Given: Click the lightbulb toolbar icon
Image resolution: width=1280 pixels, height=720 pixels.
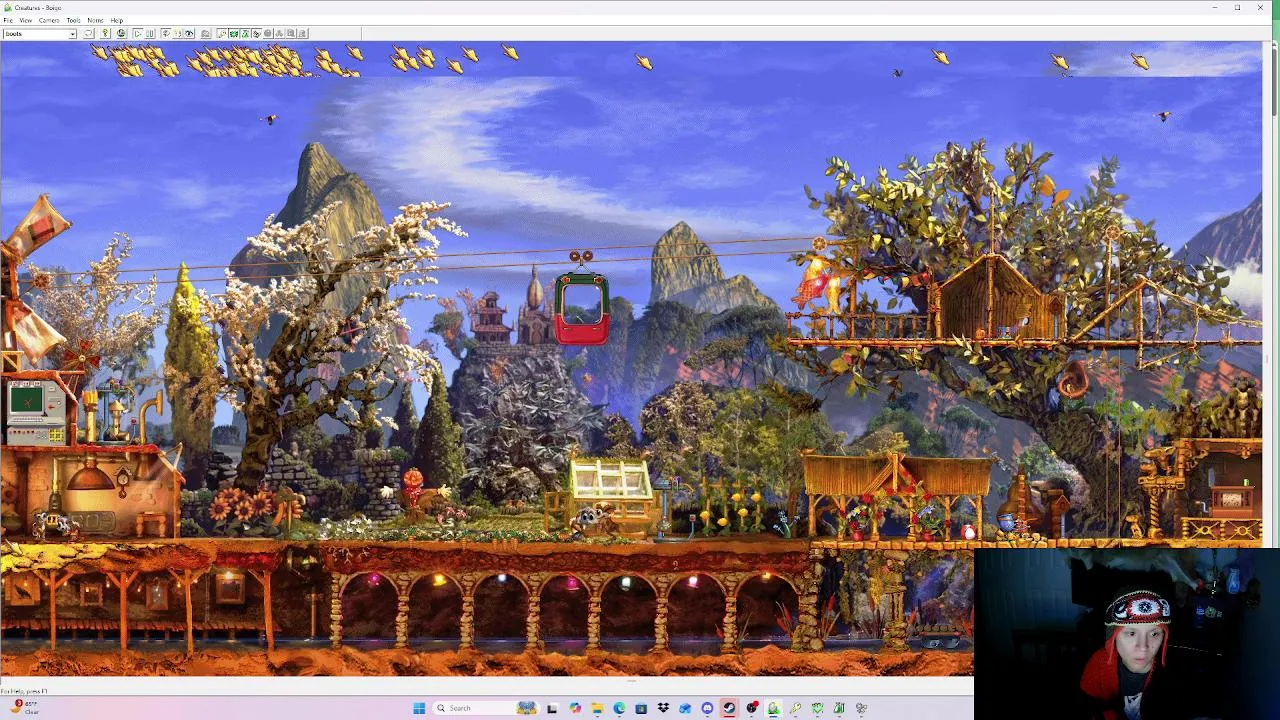Looking at the screenshot, I should pyautogui.click(x=105, y=34).
